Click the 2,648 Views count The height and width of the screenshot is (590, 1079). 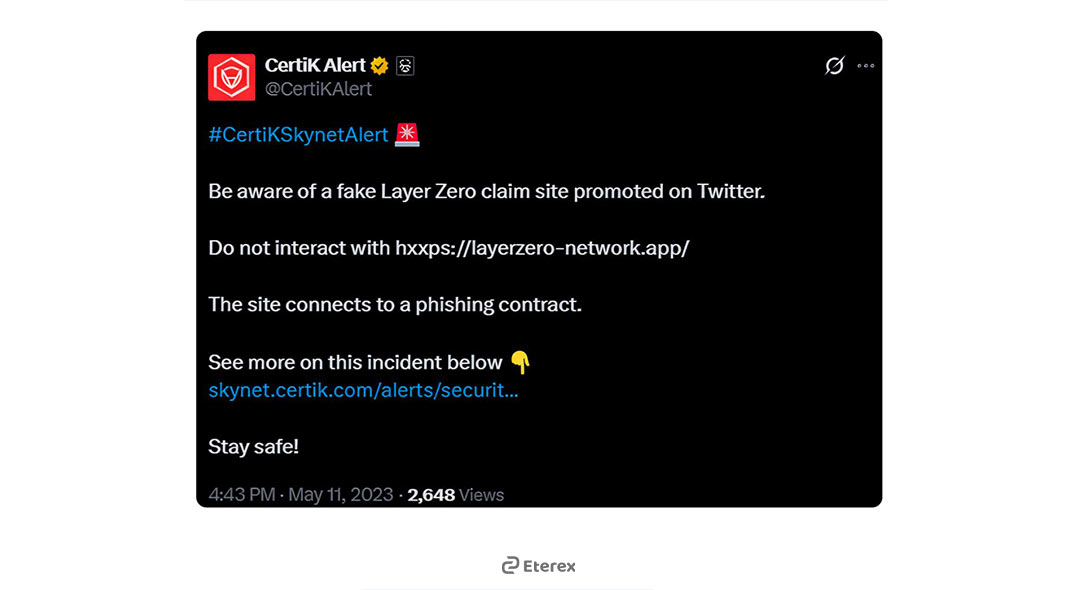coord(456,495)
